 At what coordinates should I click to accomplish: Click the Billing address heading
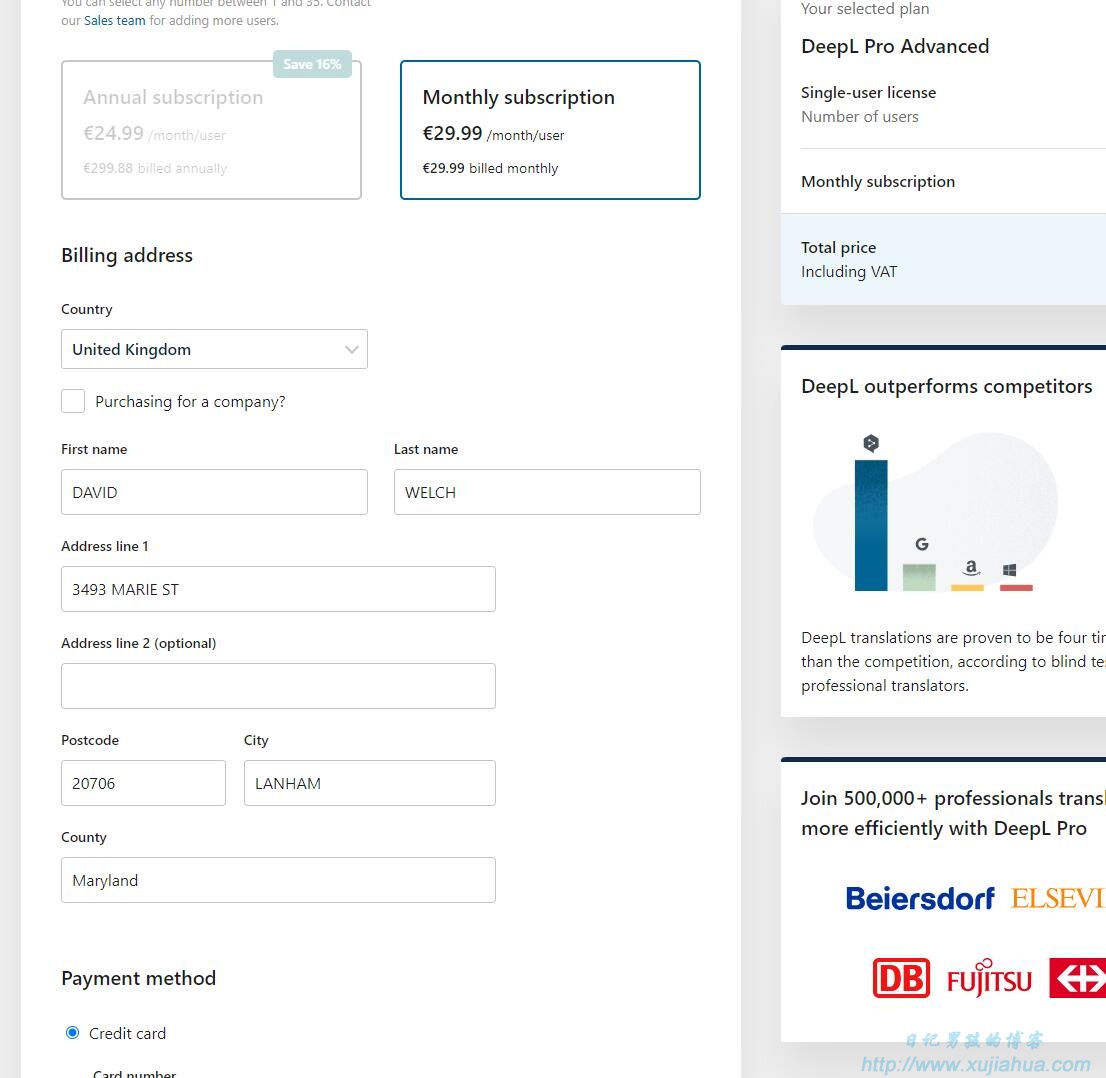(127, 255)
